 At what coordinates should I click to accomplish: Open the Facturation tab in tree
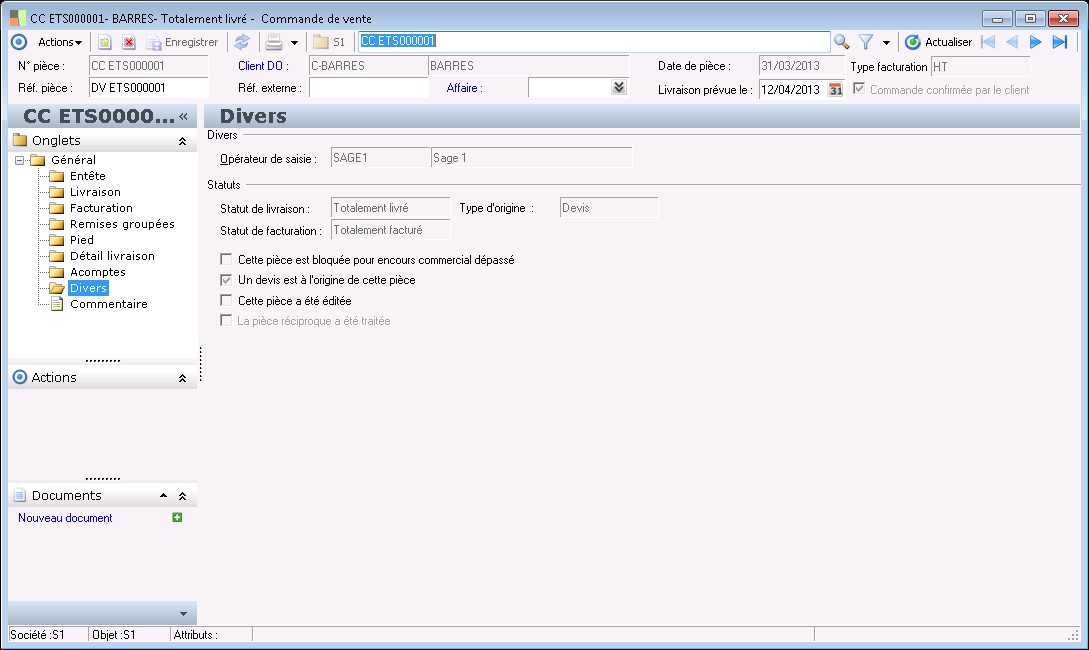[x=101, y=208]
